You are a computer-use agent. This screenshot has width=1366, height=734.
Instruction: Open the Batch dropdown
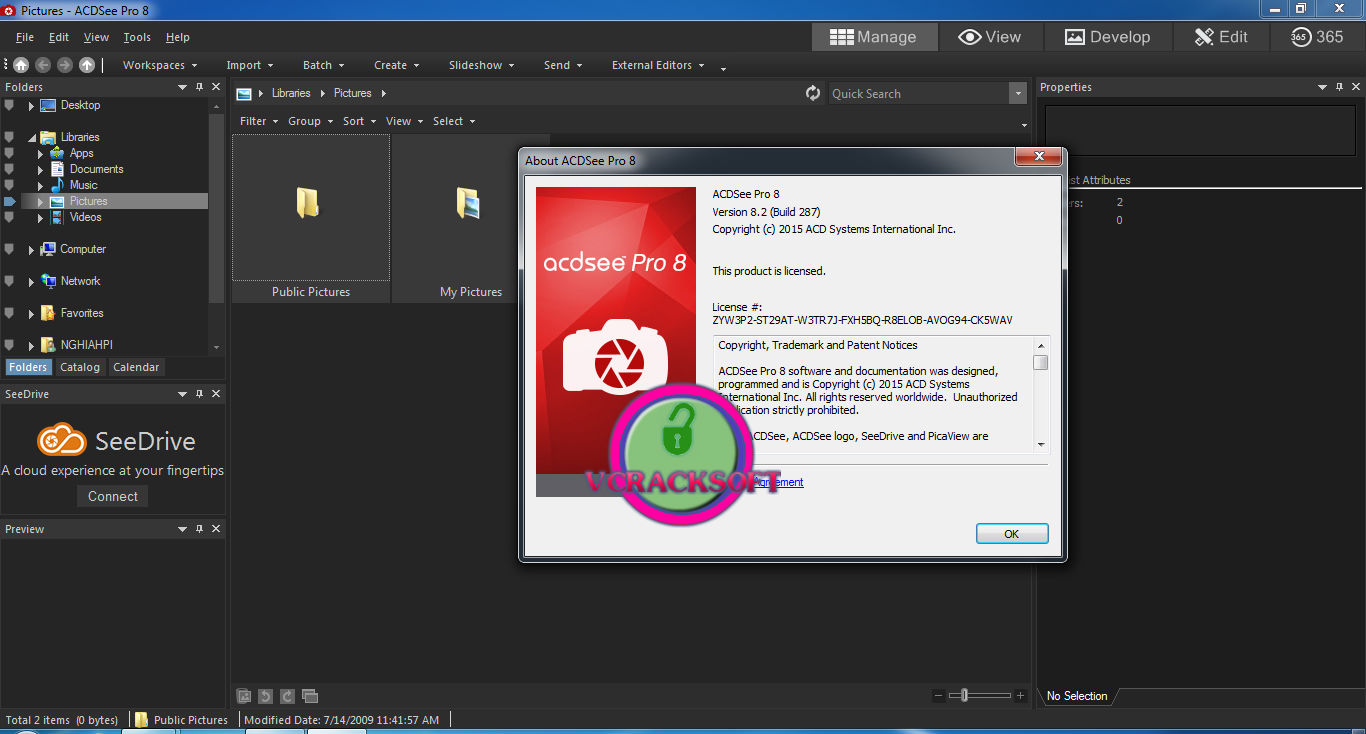(323, 65)
